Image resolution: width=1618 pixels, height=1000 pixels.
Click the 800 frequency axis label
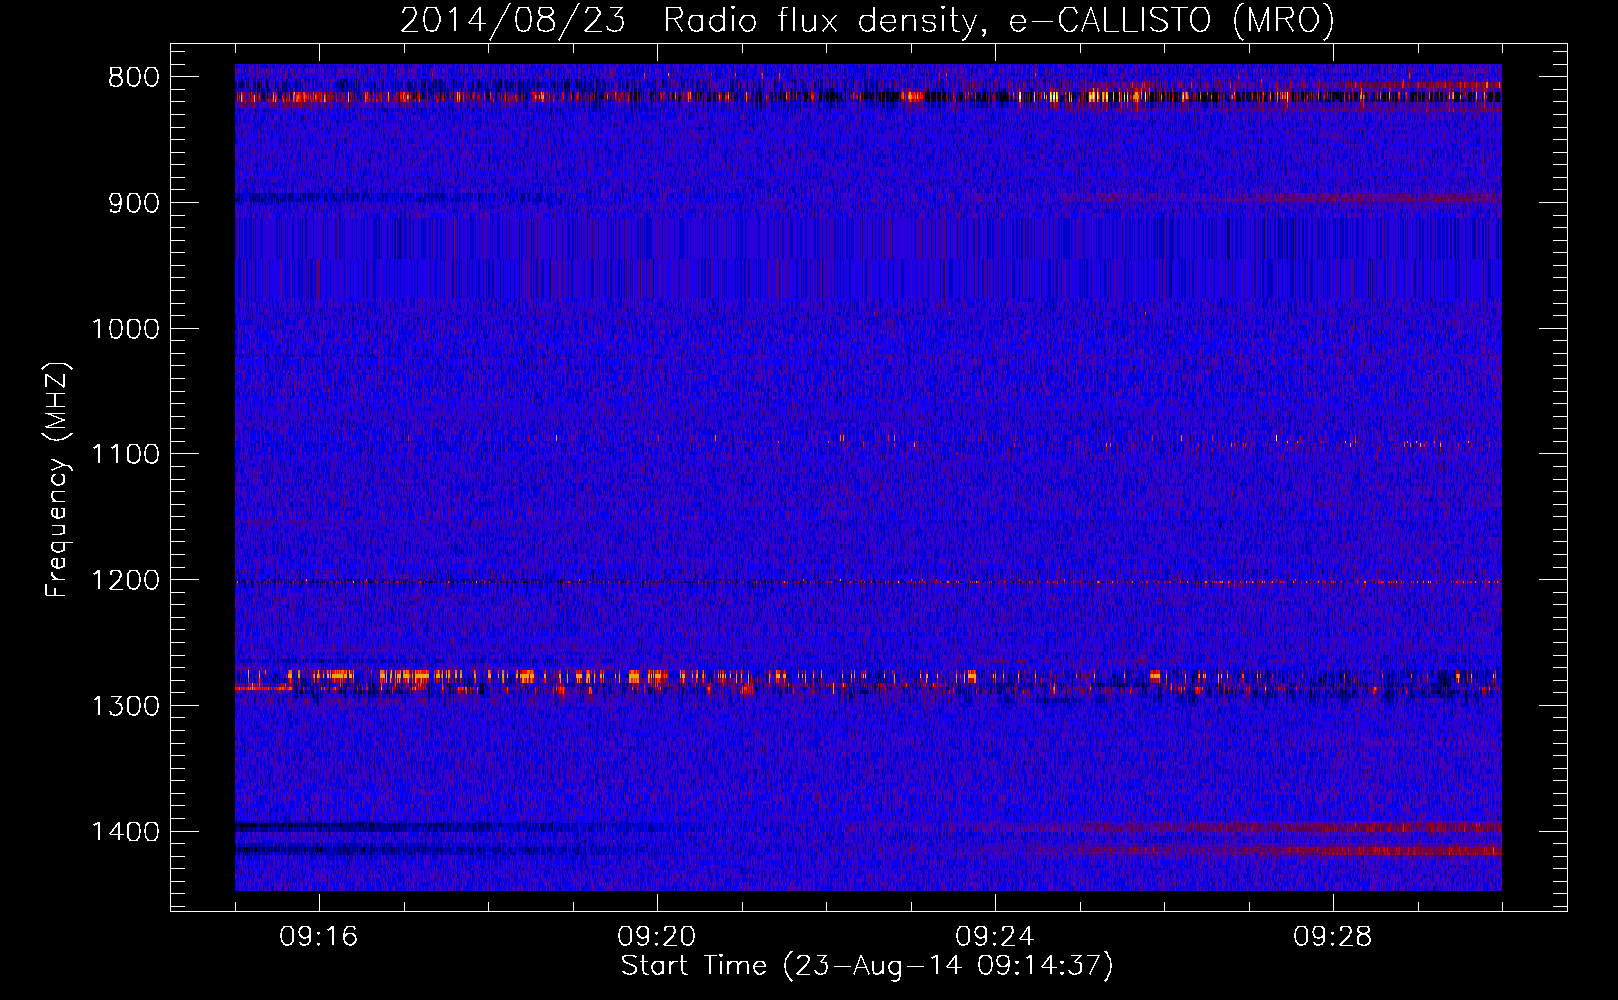click(133, 78)
